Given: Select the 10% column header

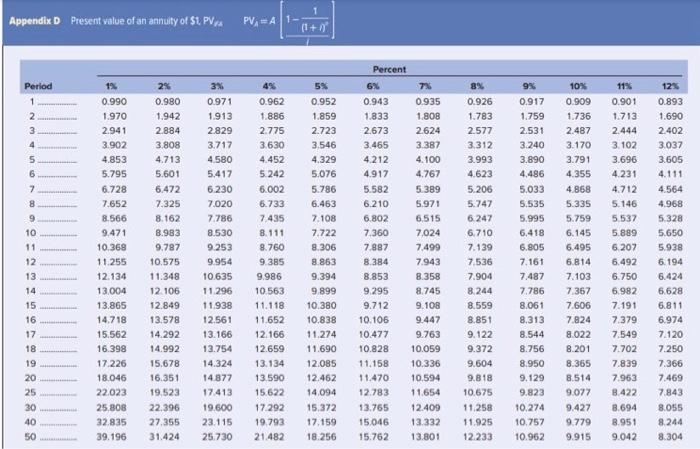Looking at the screenshot, I should click(578, 86).
